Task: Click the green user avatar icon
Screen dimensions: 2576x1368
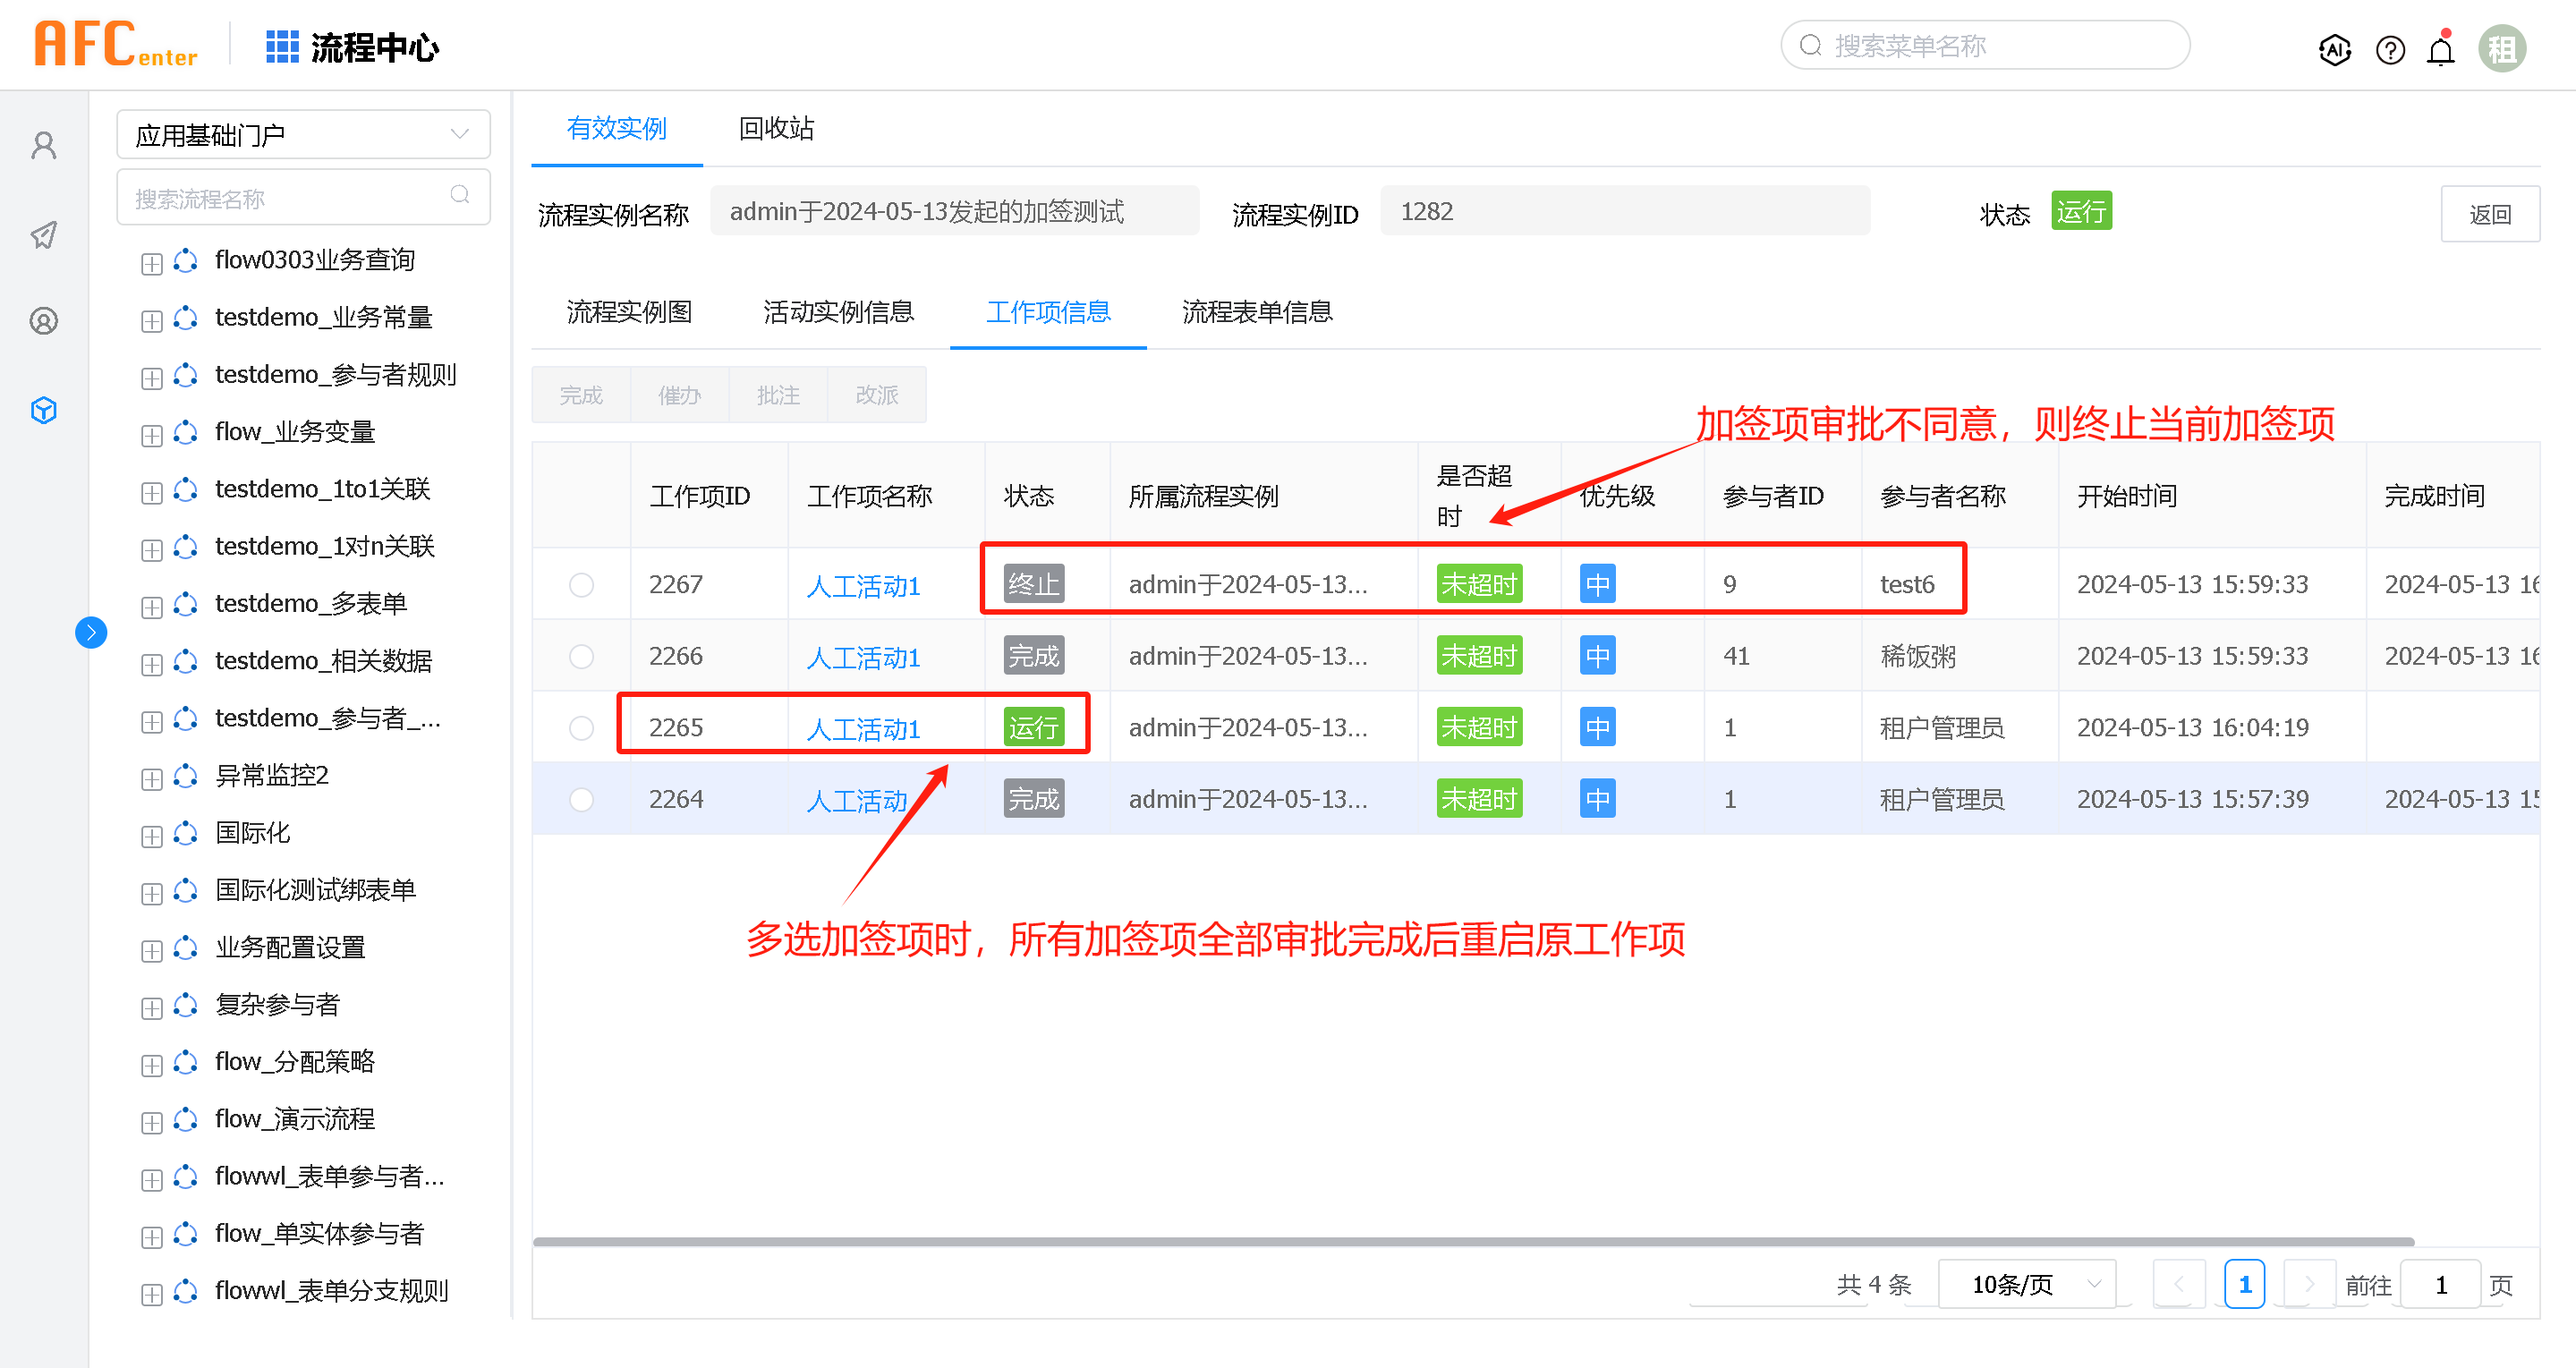Action: point(2501,48)
